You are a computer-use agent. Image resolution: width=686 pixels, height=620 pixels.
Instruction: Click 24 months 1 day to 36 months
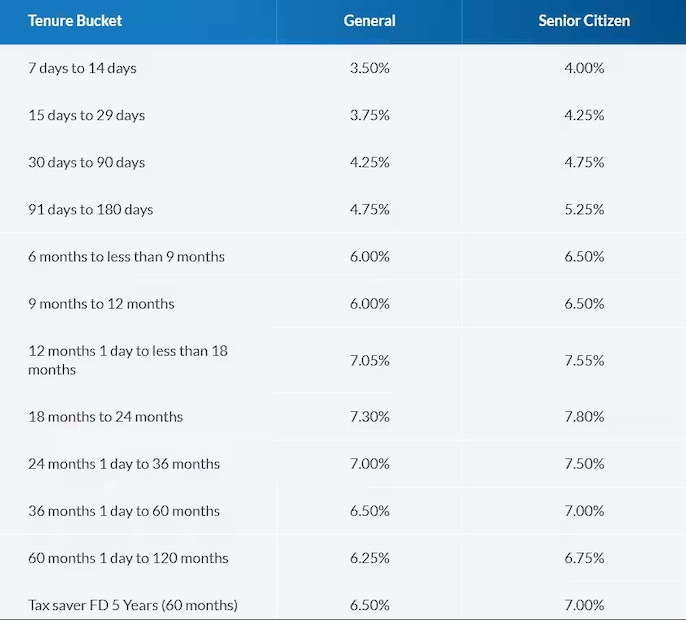pos(124,464)
